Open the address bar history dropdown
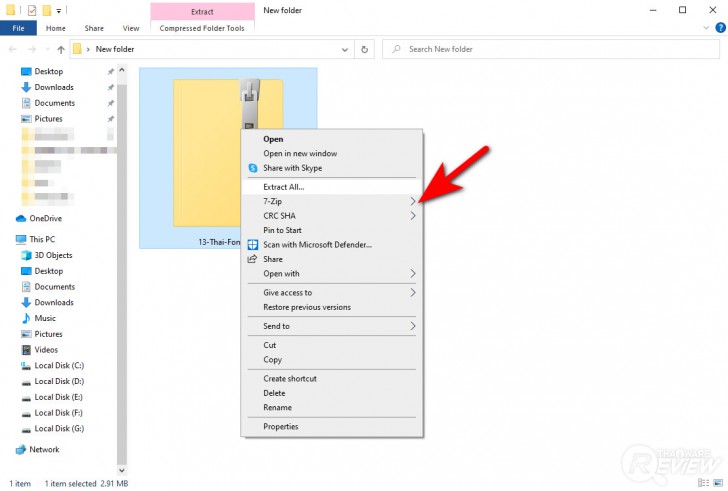 pyautogui.click(x=345, y=50)
